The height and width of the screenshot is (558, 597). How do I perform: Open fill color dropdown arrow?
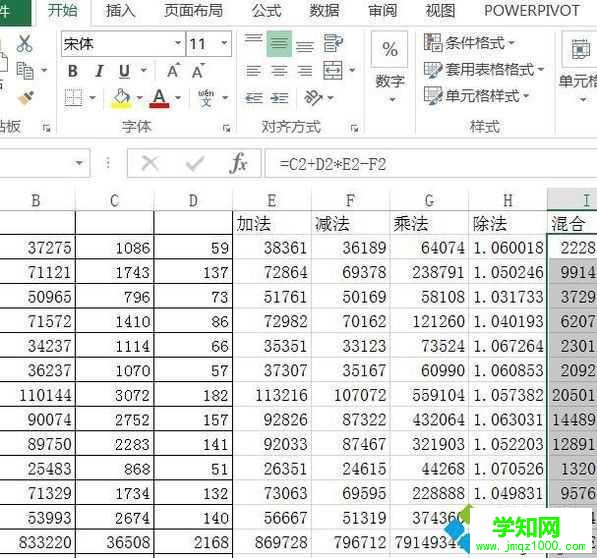tap(140, 98)
